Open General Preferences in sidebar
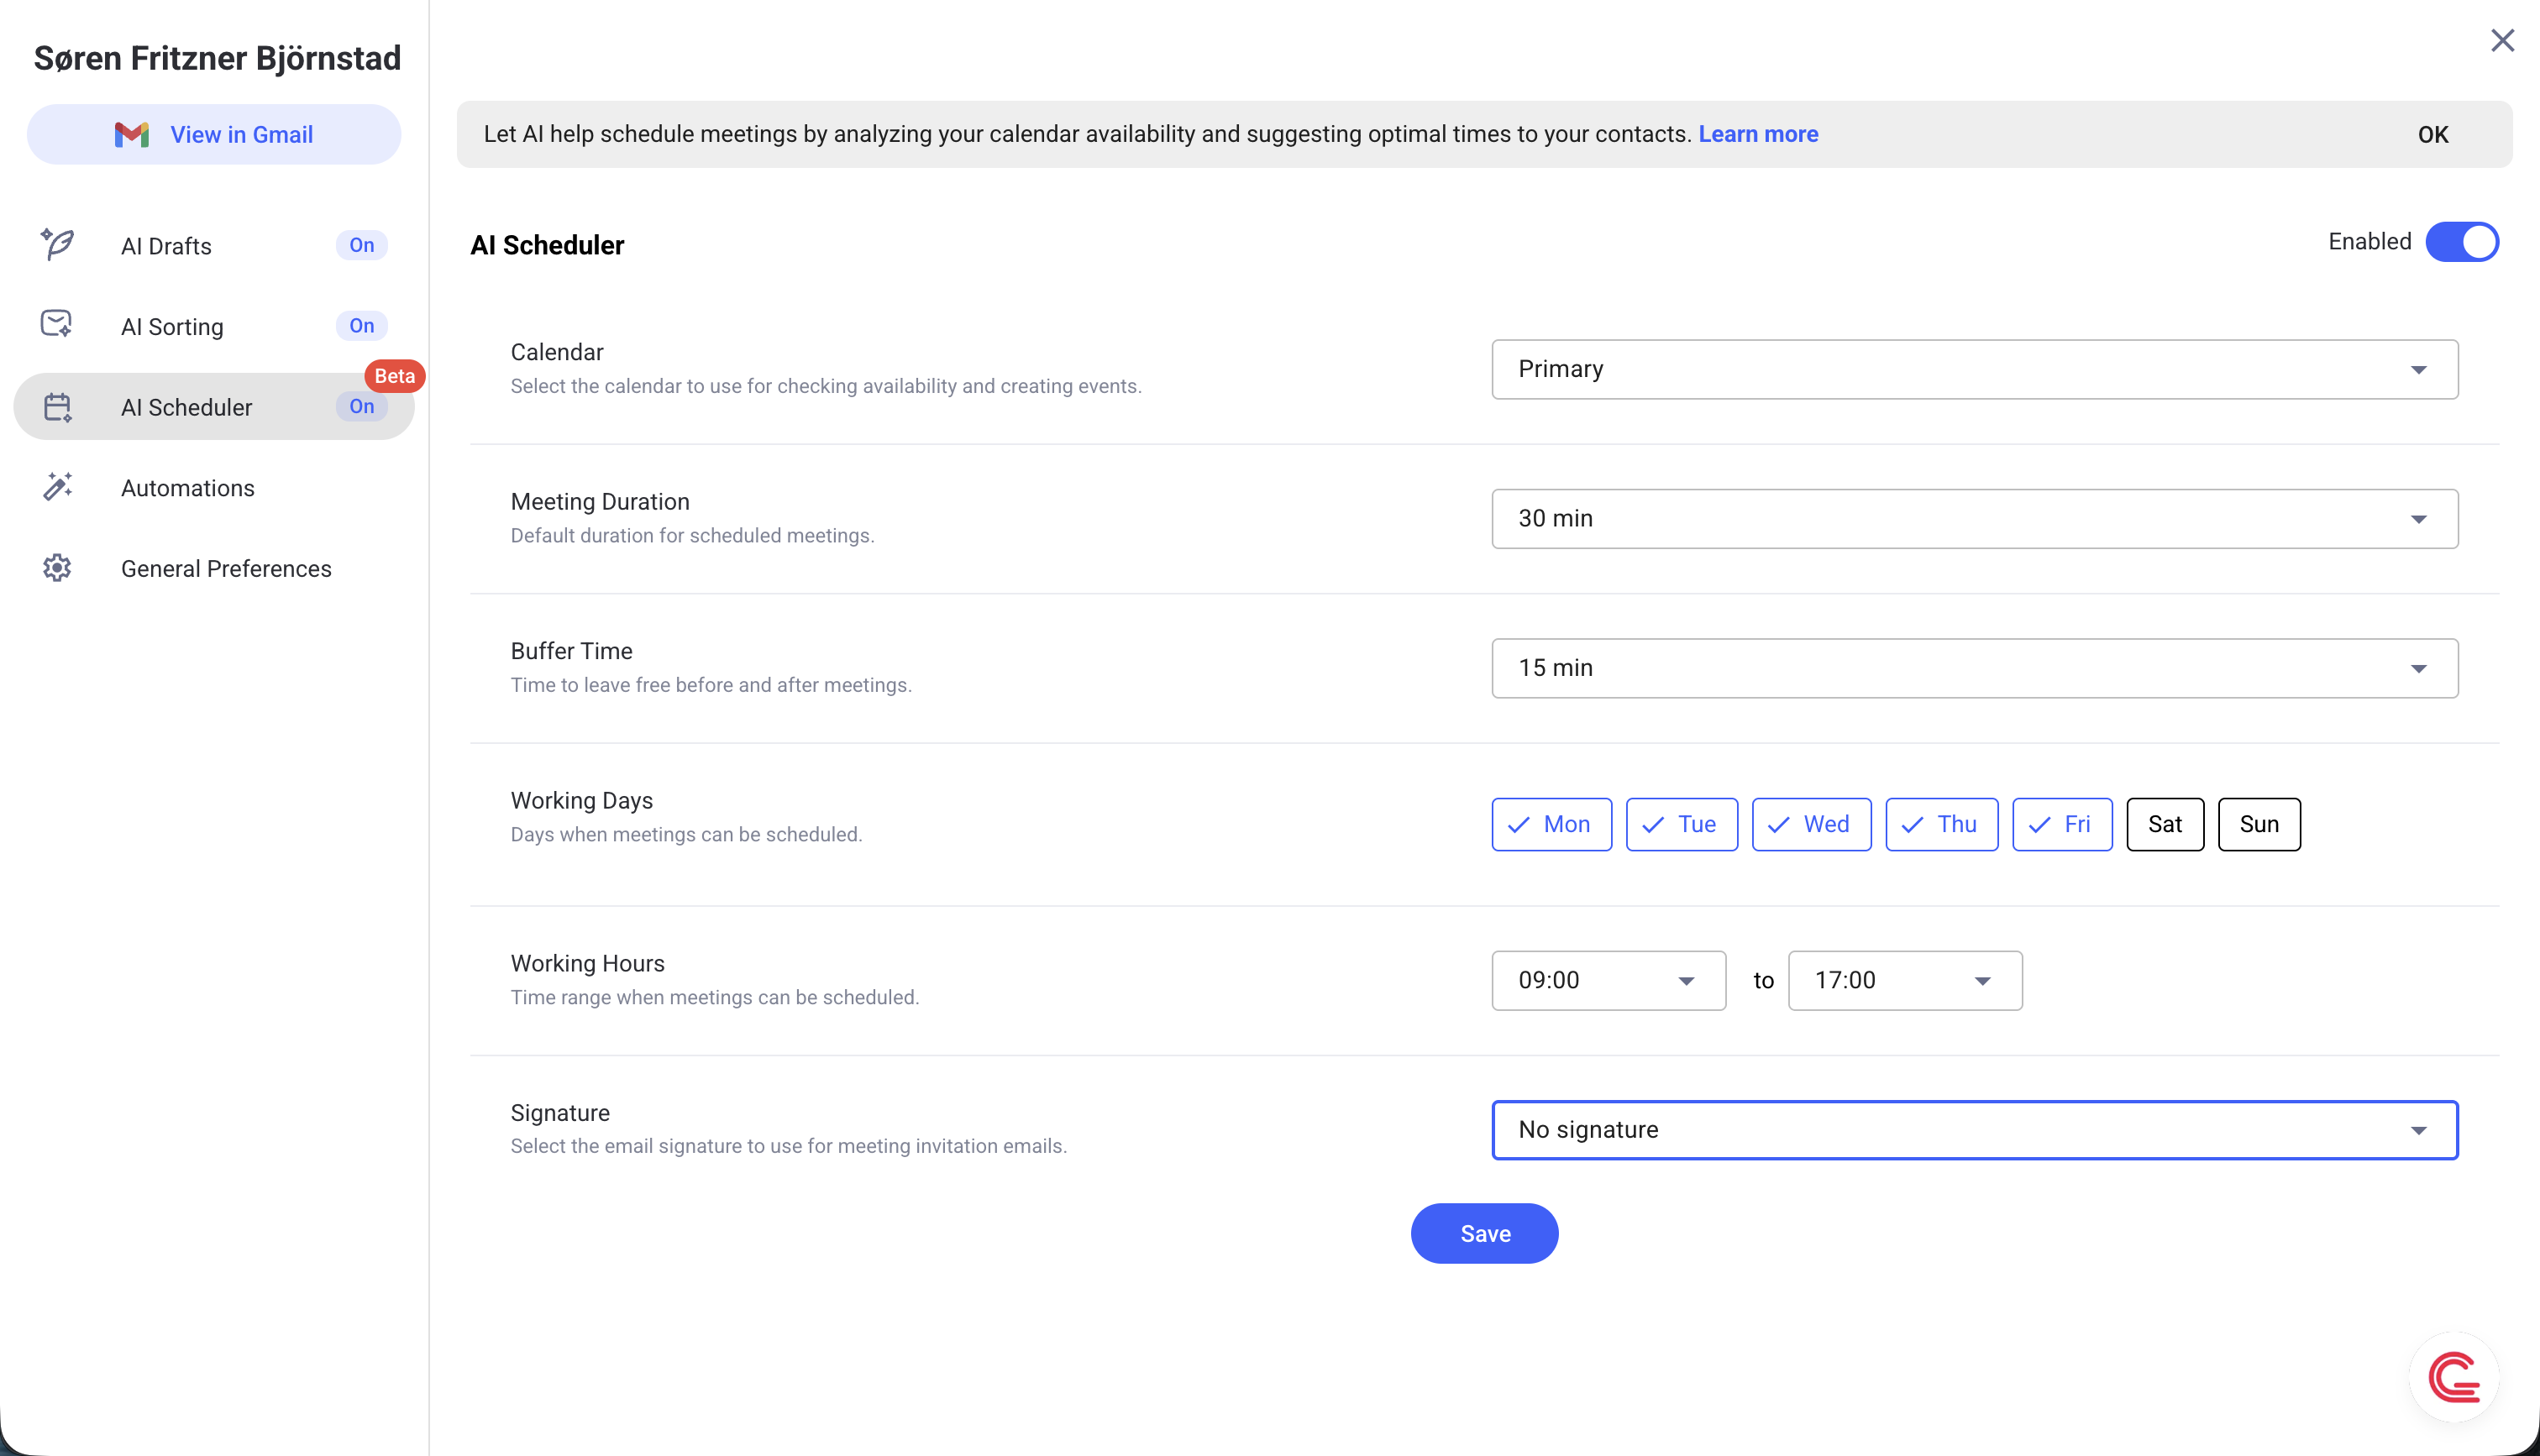The width and height of the screenshot is (2540, 1456). click(226, 569)
